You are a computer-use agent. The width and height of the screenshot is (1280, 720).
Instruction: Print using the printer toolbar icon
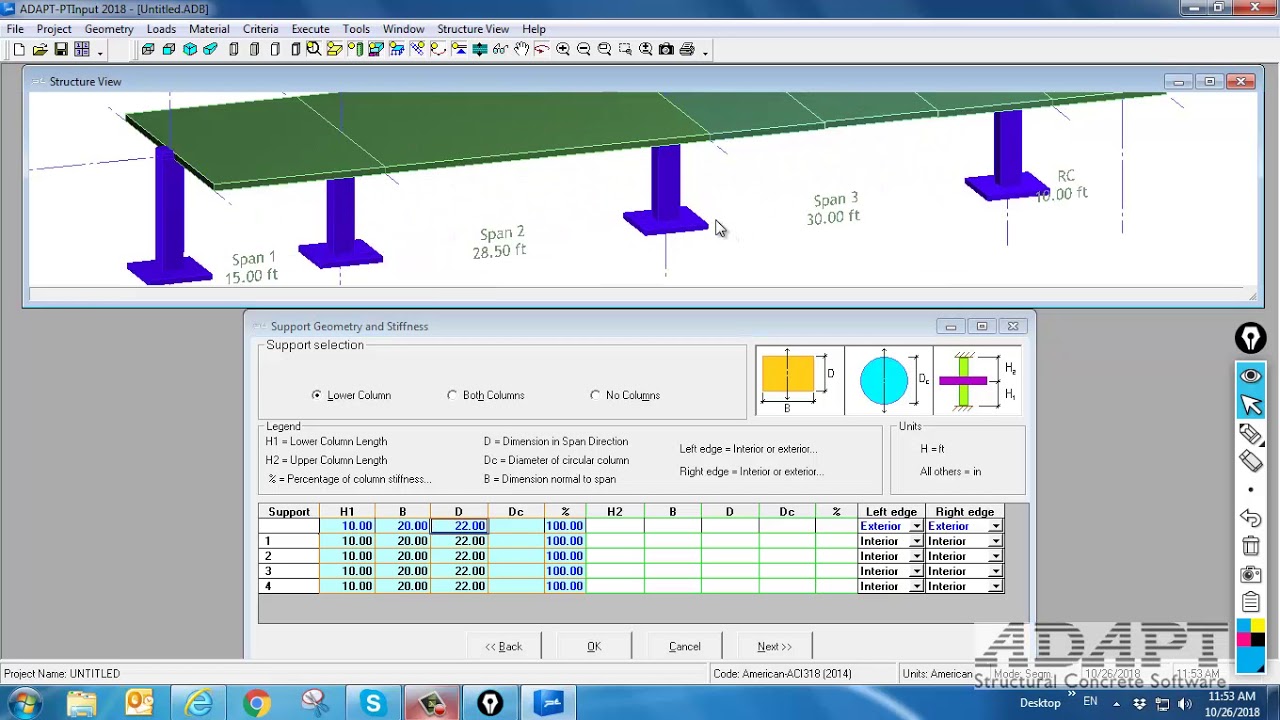click(687, 49)
